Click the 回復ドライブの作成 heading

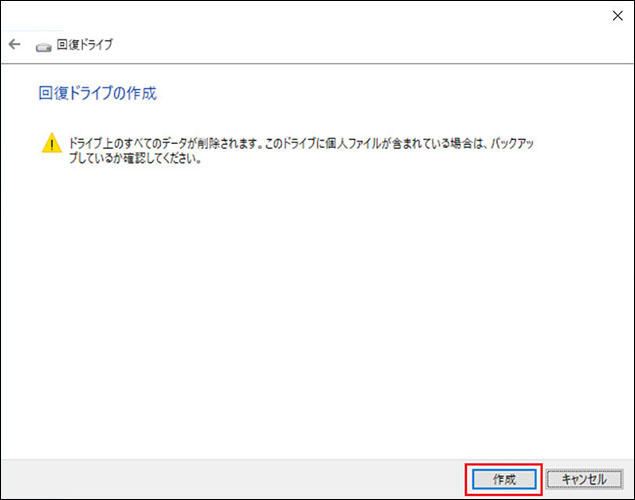[97, 94]
